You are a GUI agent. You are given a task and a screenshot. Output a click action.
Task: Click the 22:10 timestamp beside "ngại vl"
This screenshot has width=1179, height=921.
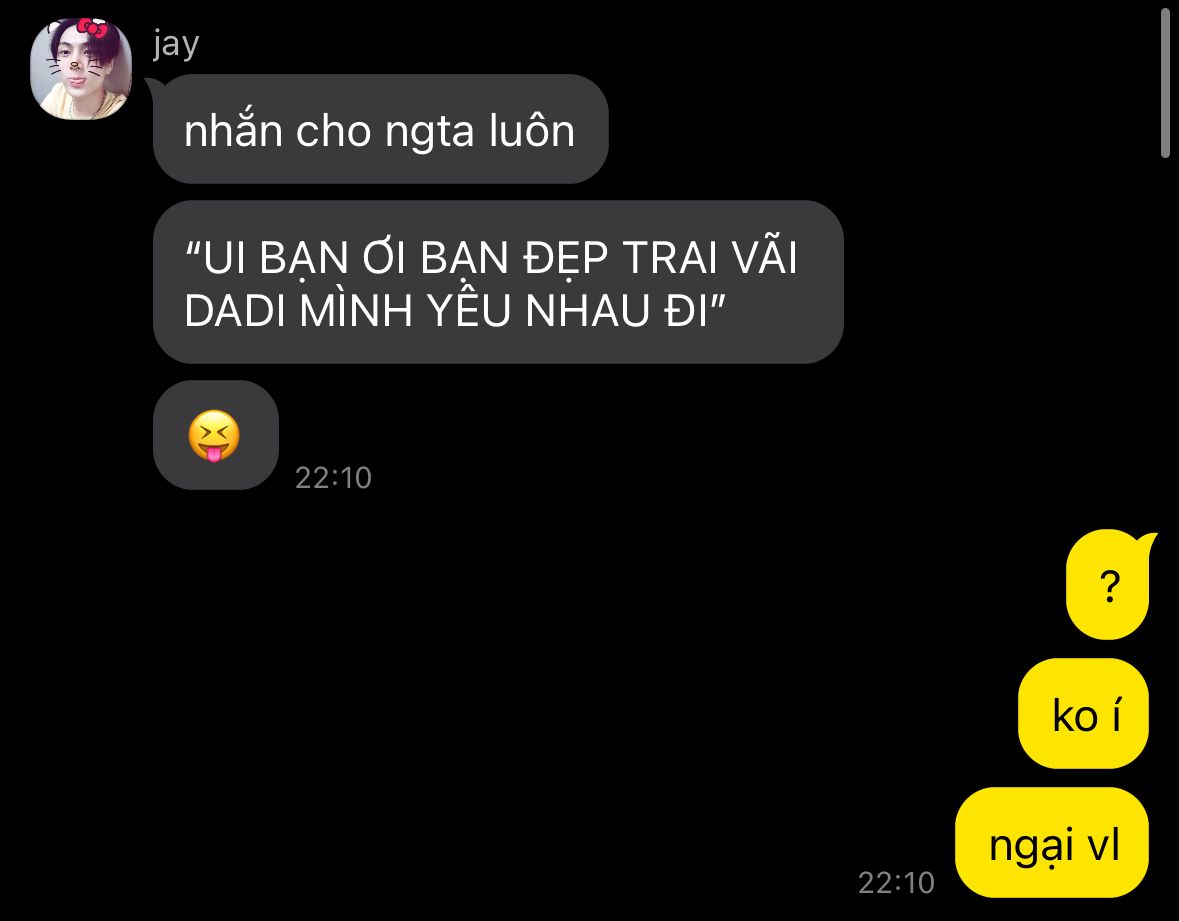point(896,882)
